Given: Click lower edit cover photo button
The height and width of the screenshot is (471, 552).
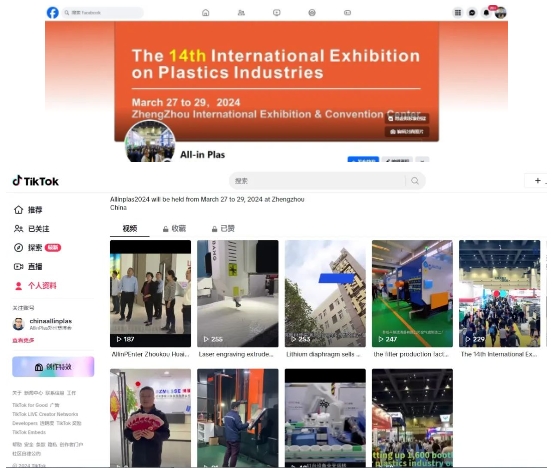Looking at the screenshot, I should tap(407, 132).
